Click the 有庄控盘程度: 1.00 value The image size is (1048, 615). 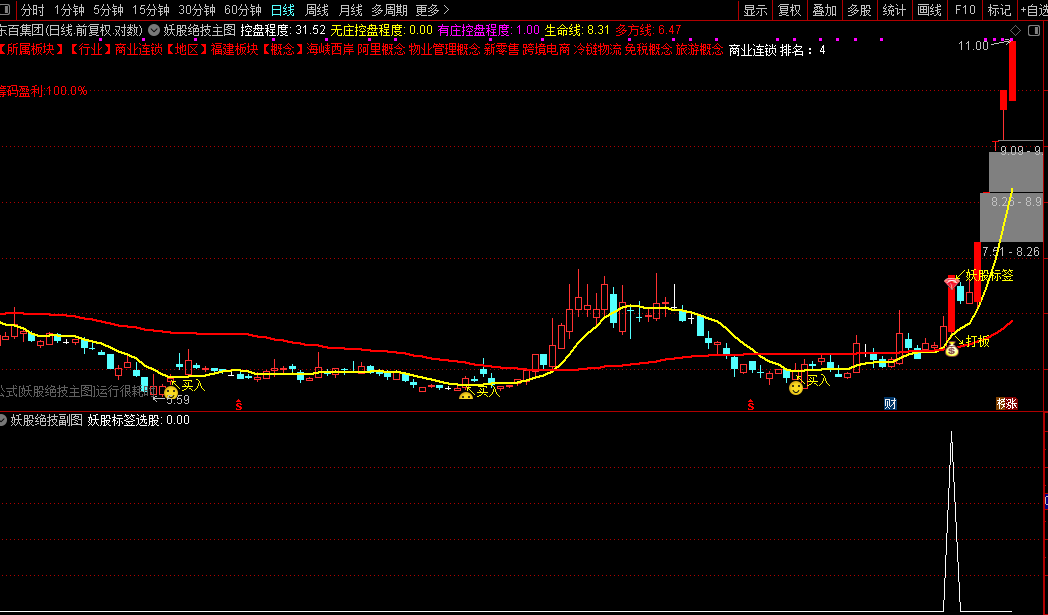click(489, 30)
